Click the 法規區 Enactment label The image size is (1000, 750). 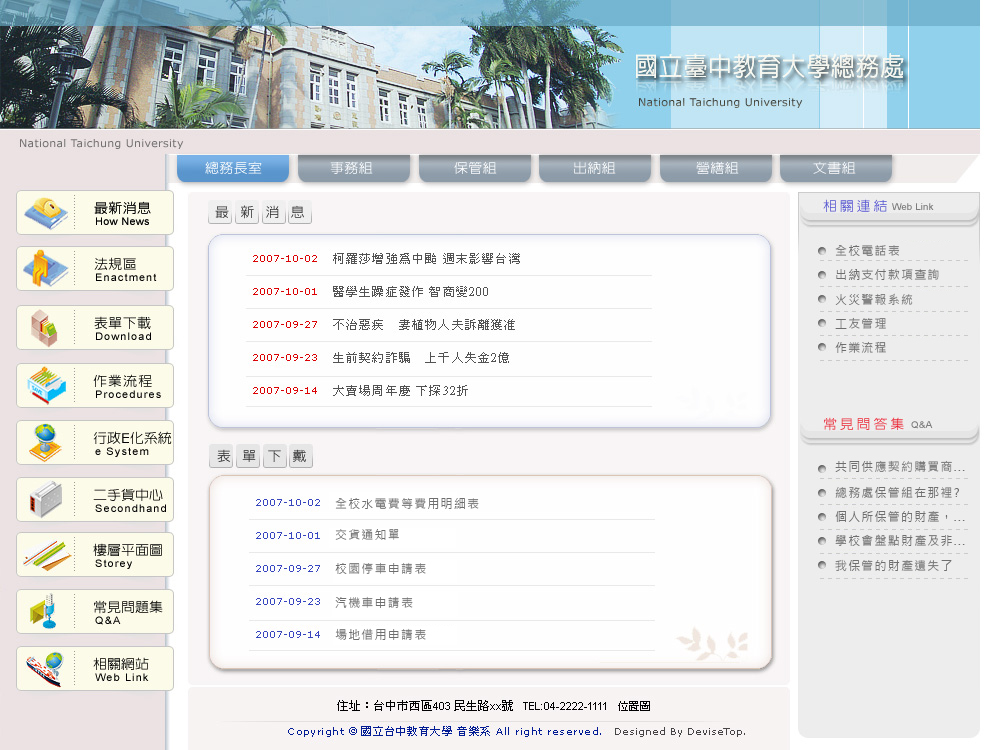pyautogui.click(x=126, y=270)
